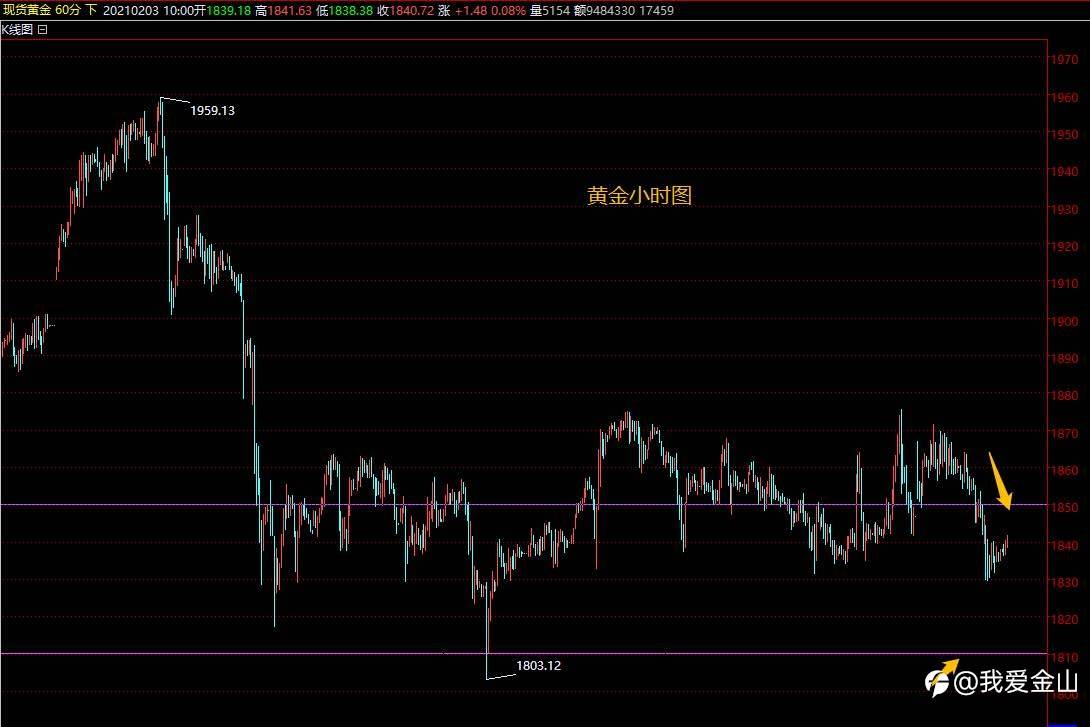Click the 收1840.72 closing price readout
Screen dimensions: 1090x727
405,10
